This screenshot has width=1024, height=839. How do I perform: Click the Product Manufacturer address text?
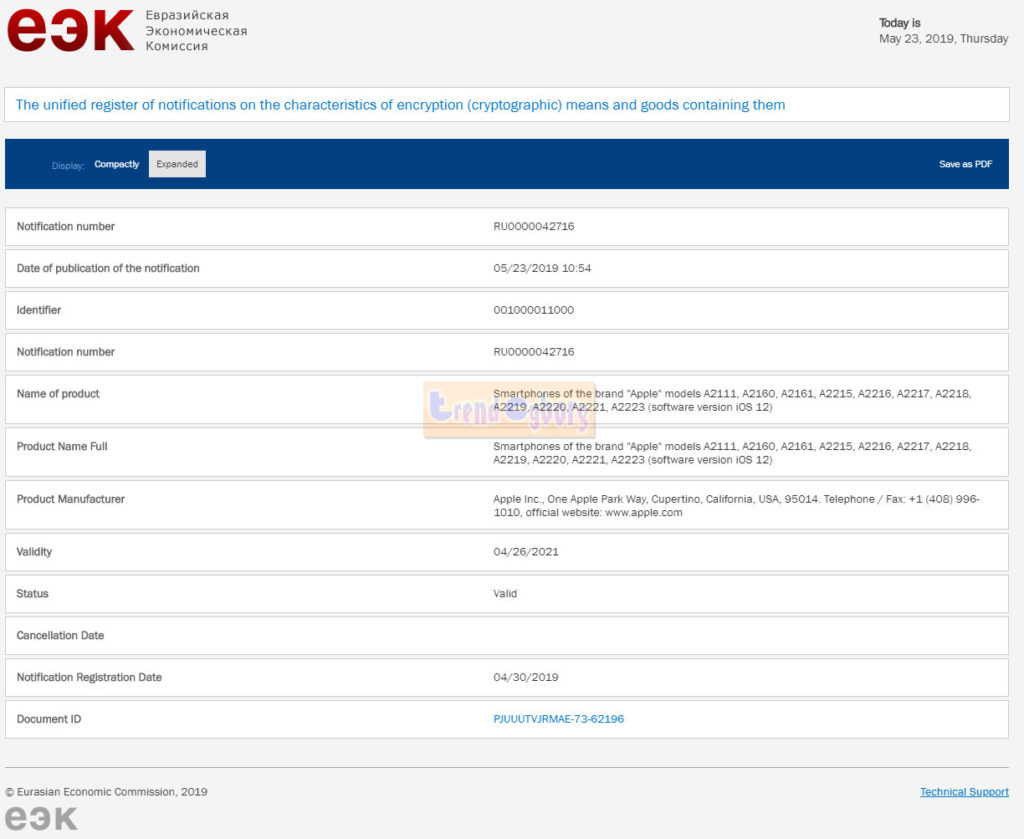[735, 505]
